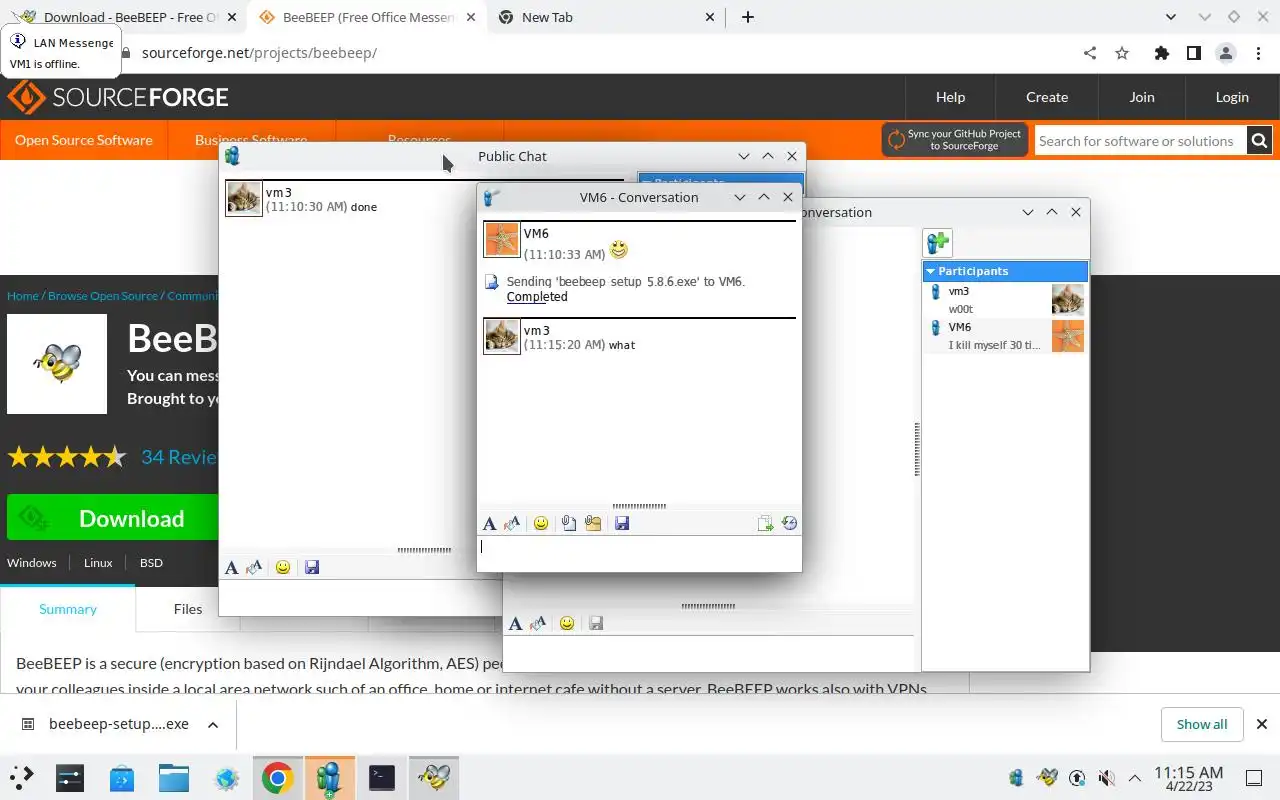Viewport: 1280px width, 800px height.
Task: Click the splitter handle above VM6 Conversation toolbar
Action: tap(639, 506)
